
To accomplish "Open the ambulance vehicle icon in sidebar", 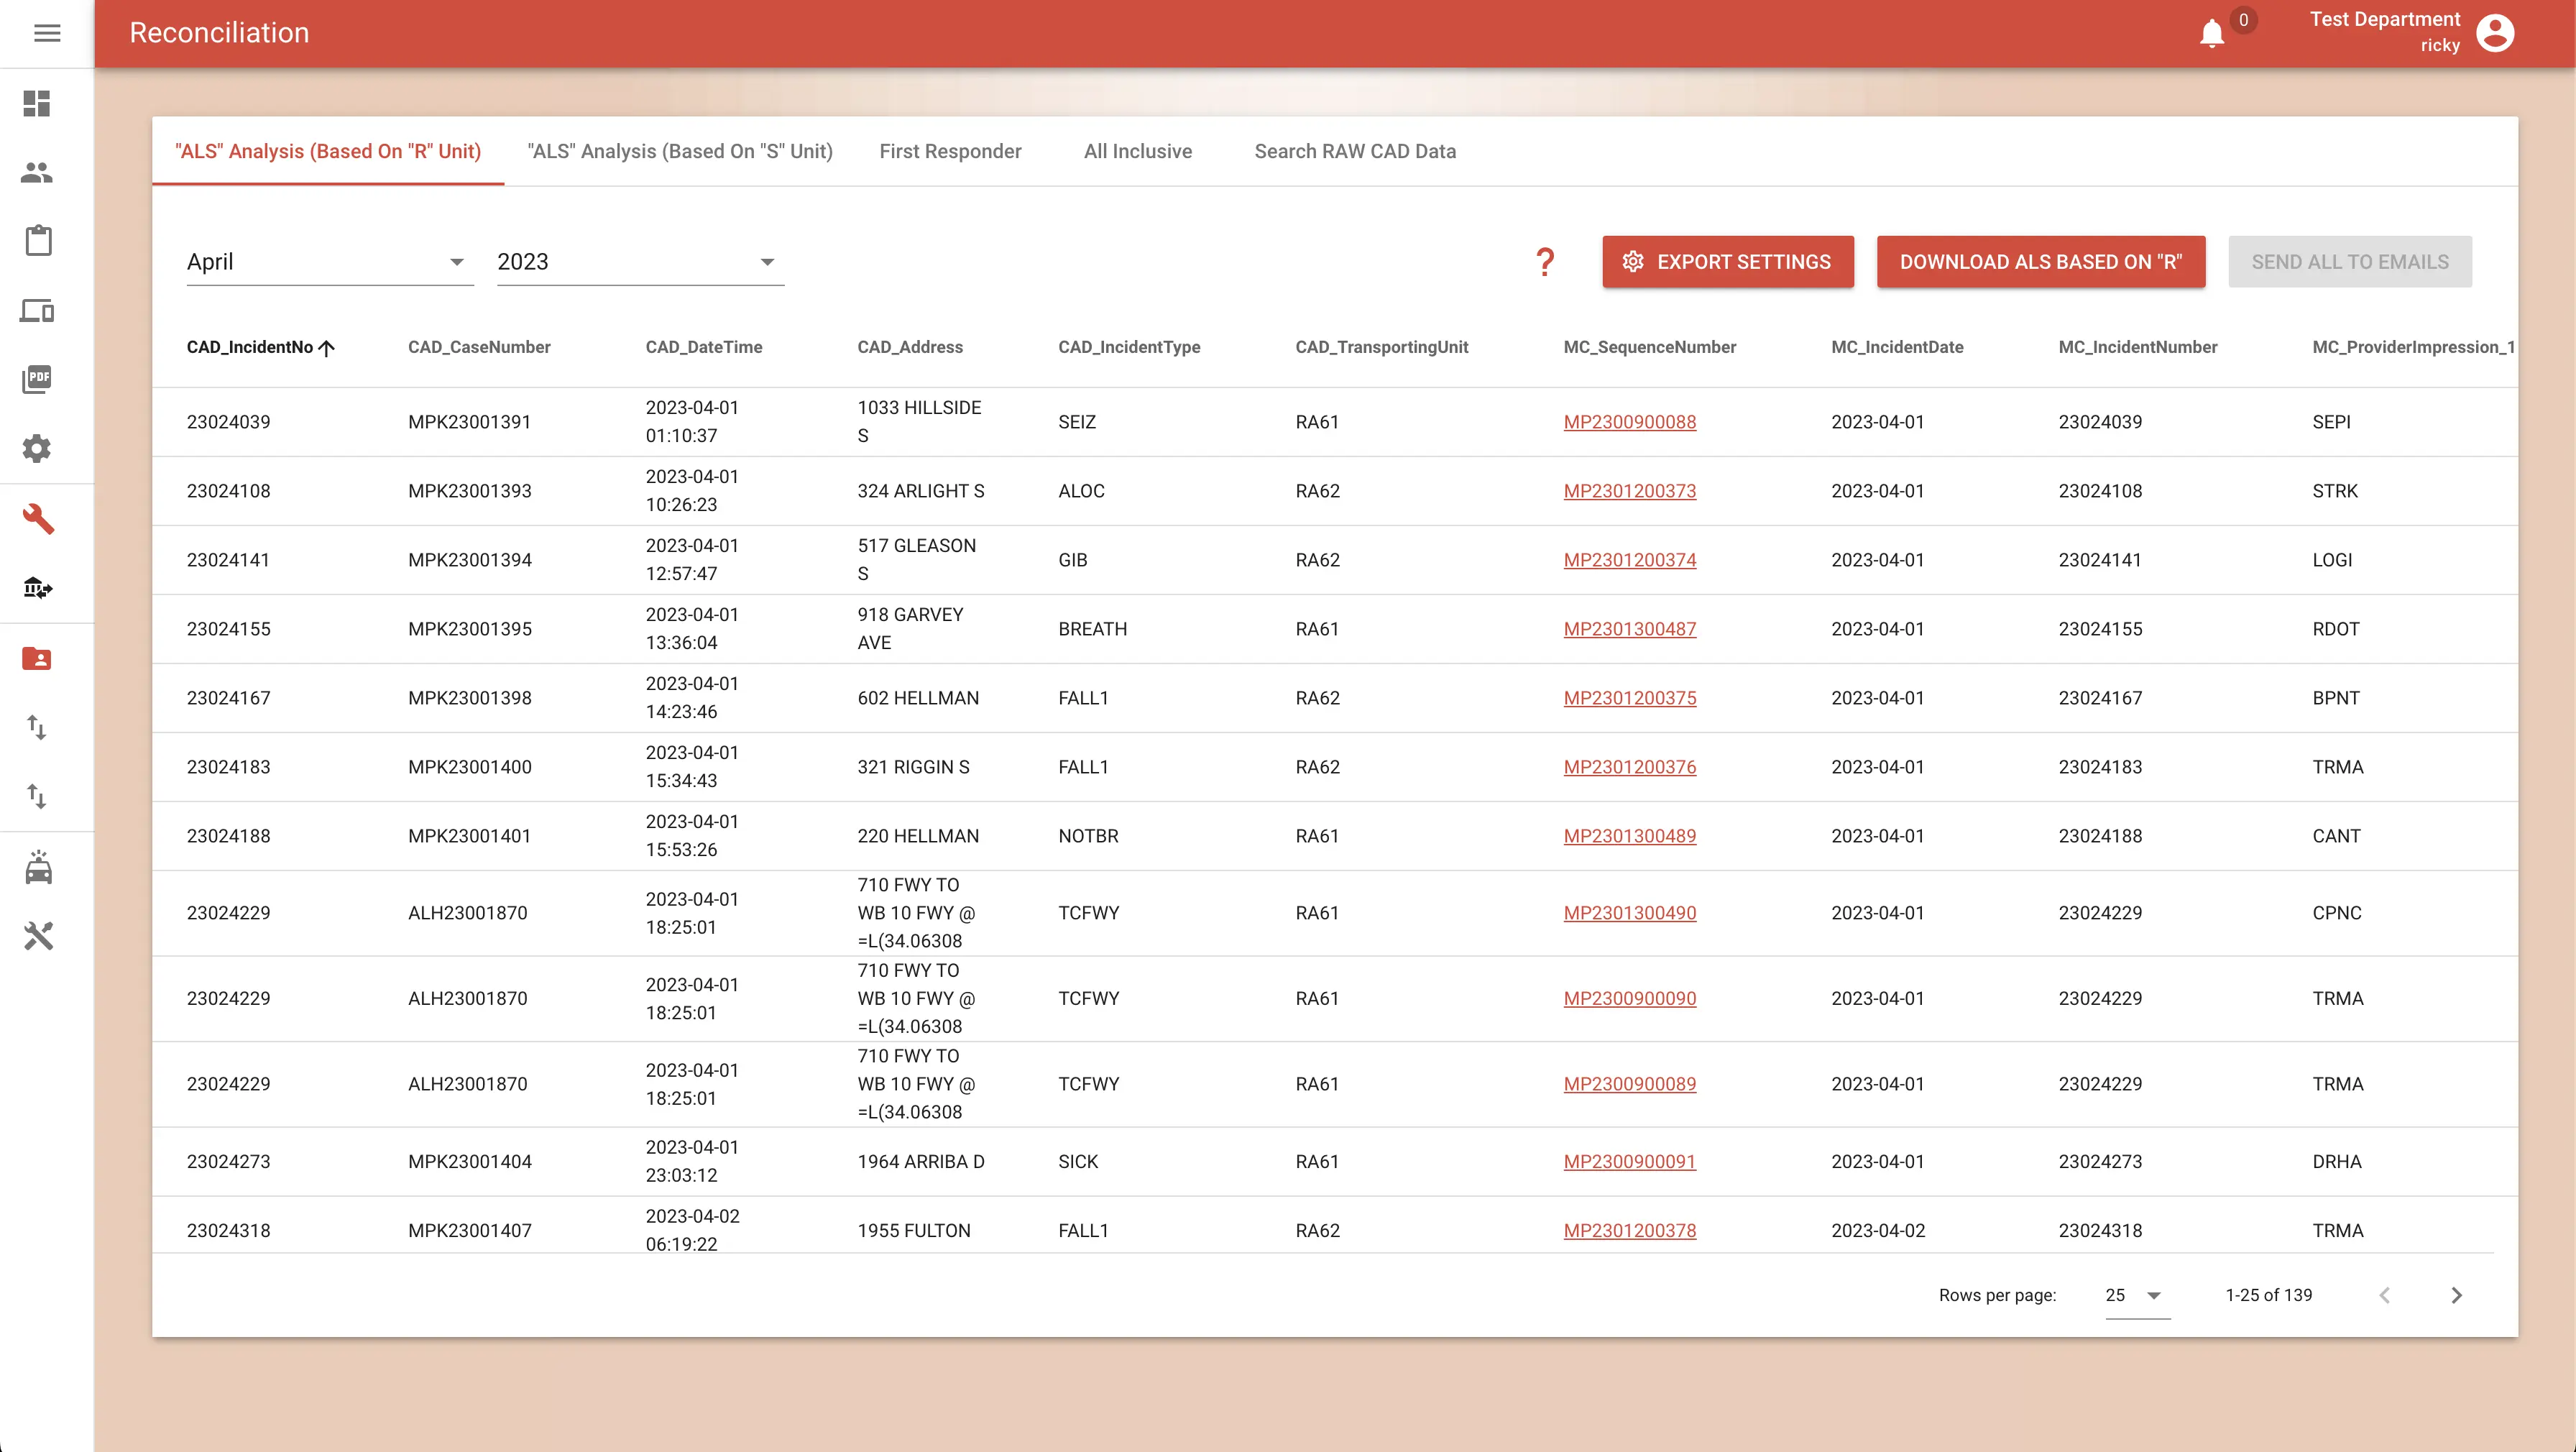I will click(x=38, y=867).
